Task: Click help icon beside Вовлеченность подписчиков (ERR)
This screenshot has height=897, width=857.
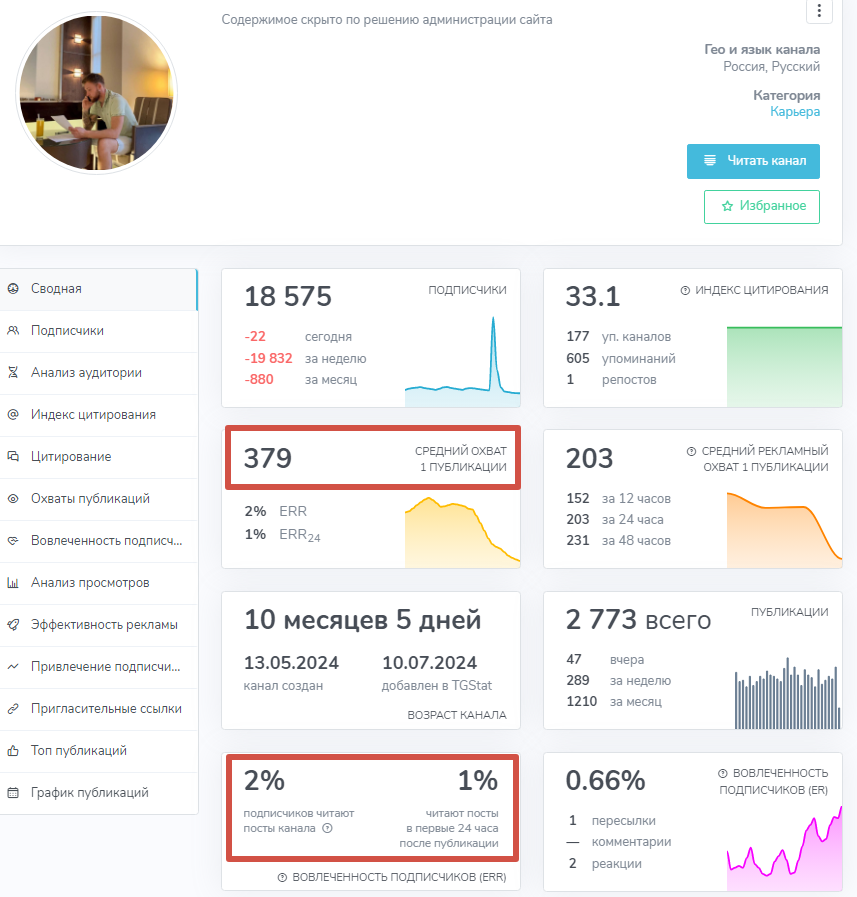Action: coord(282,877)
